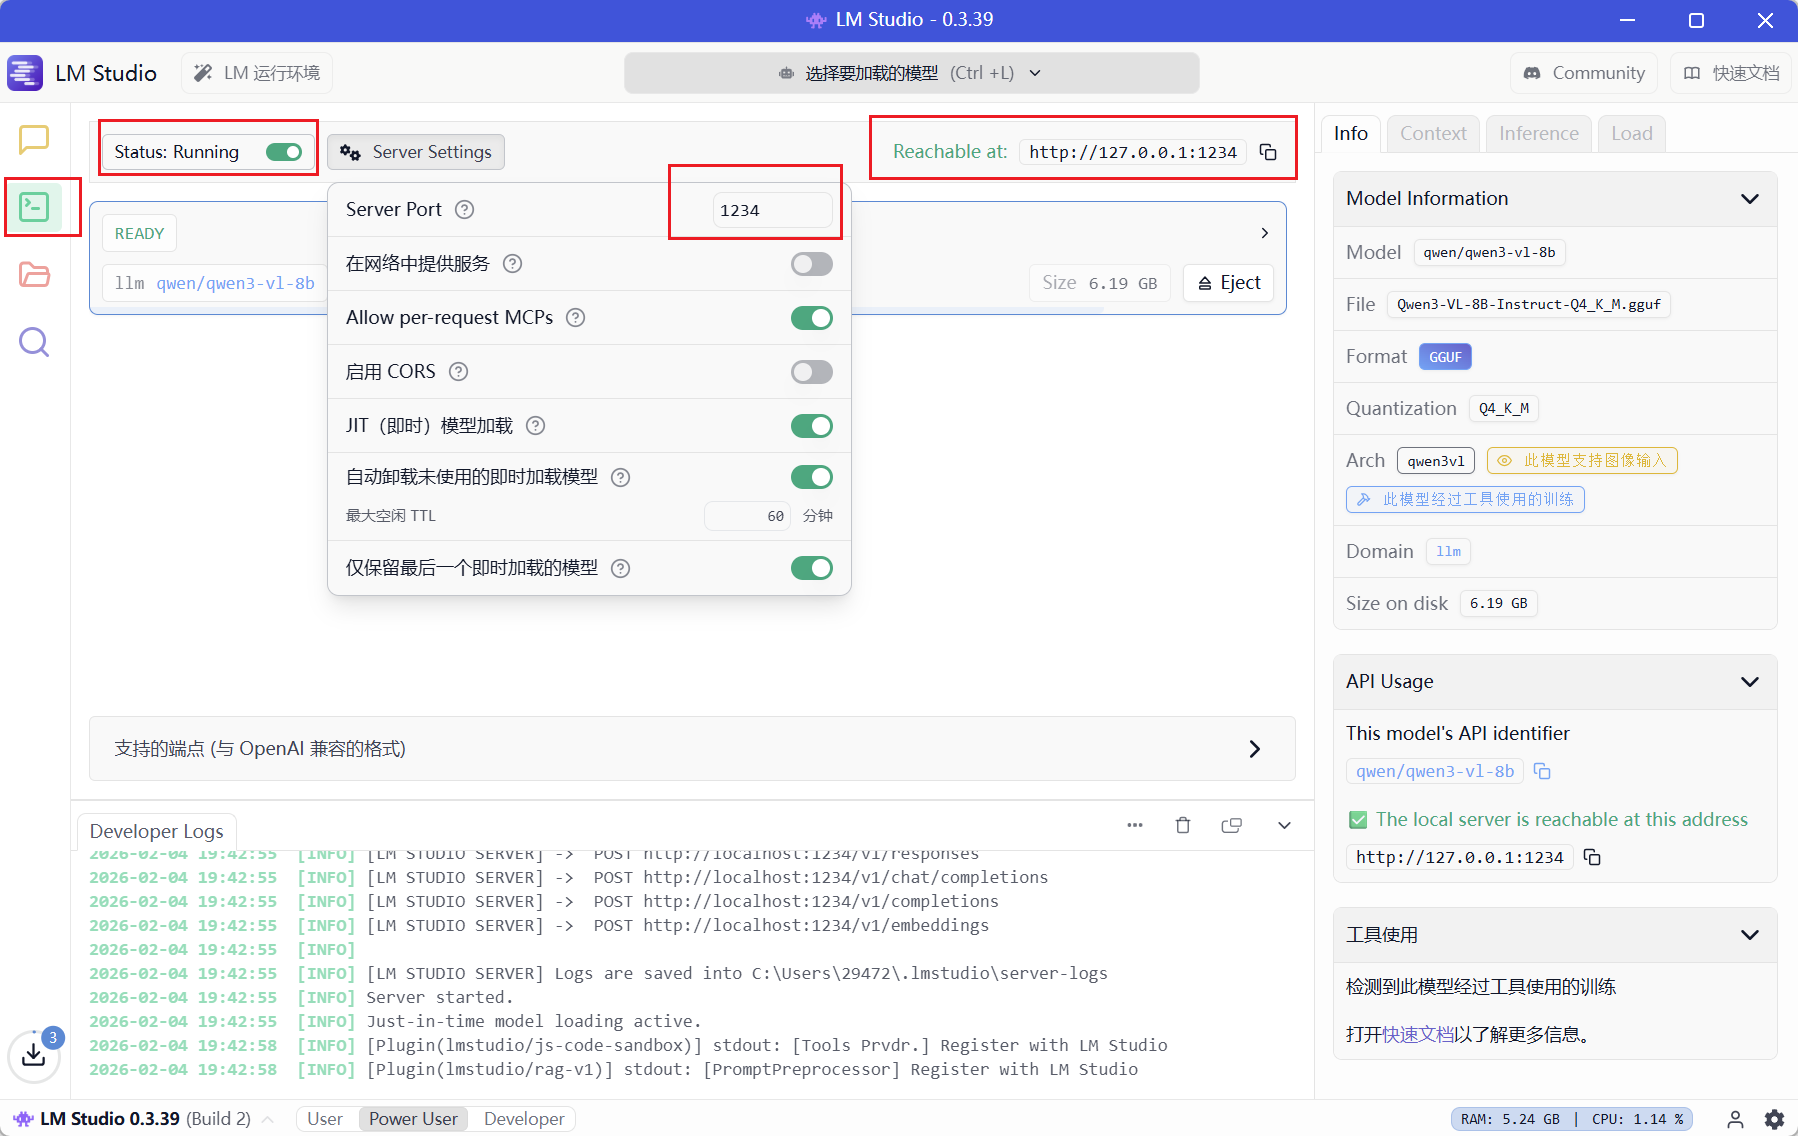The image size is (1798, 1136).
Task: Open the user account icon in status bar
Action: [1736, 1119]
